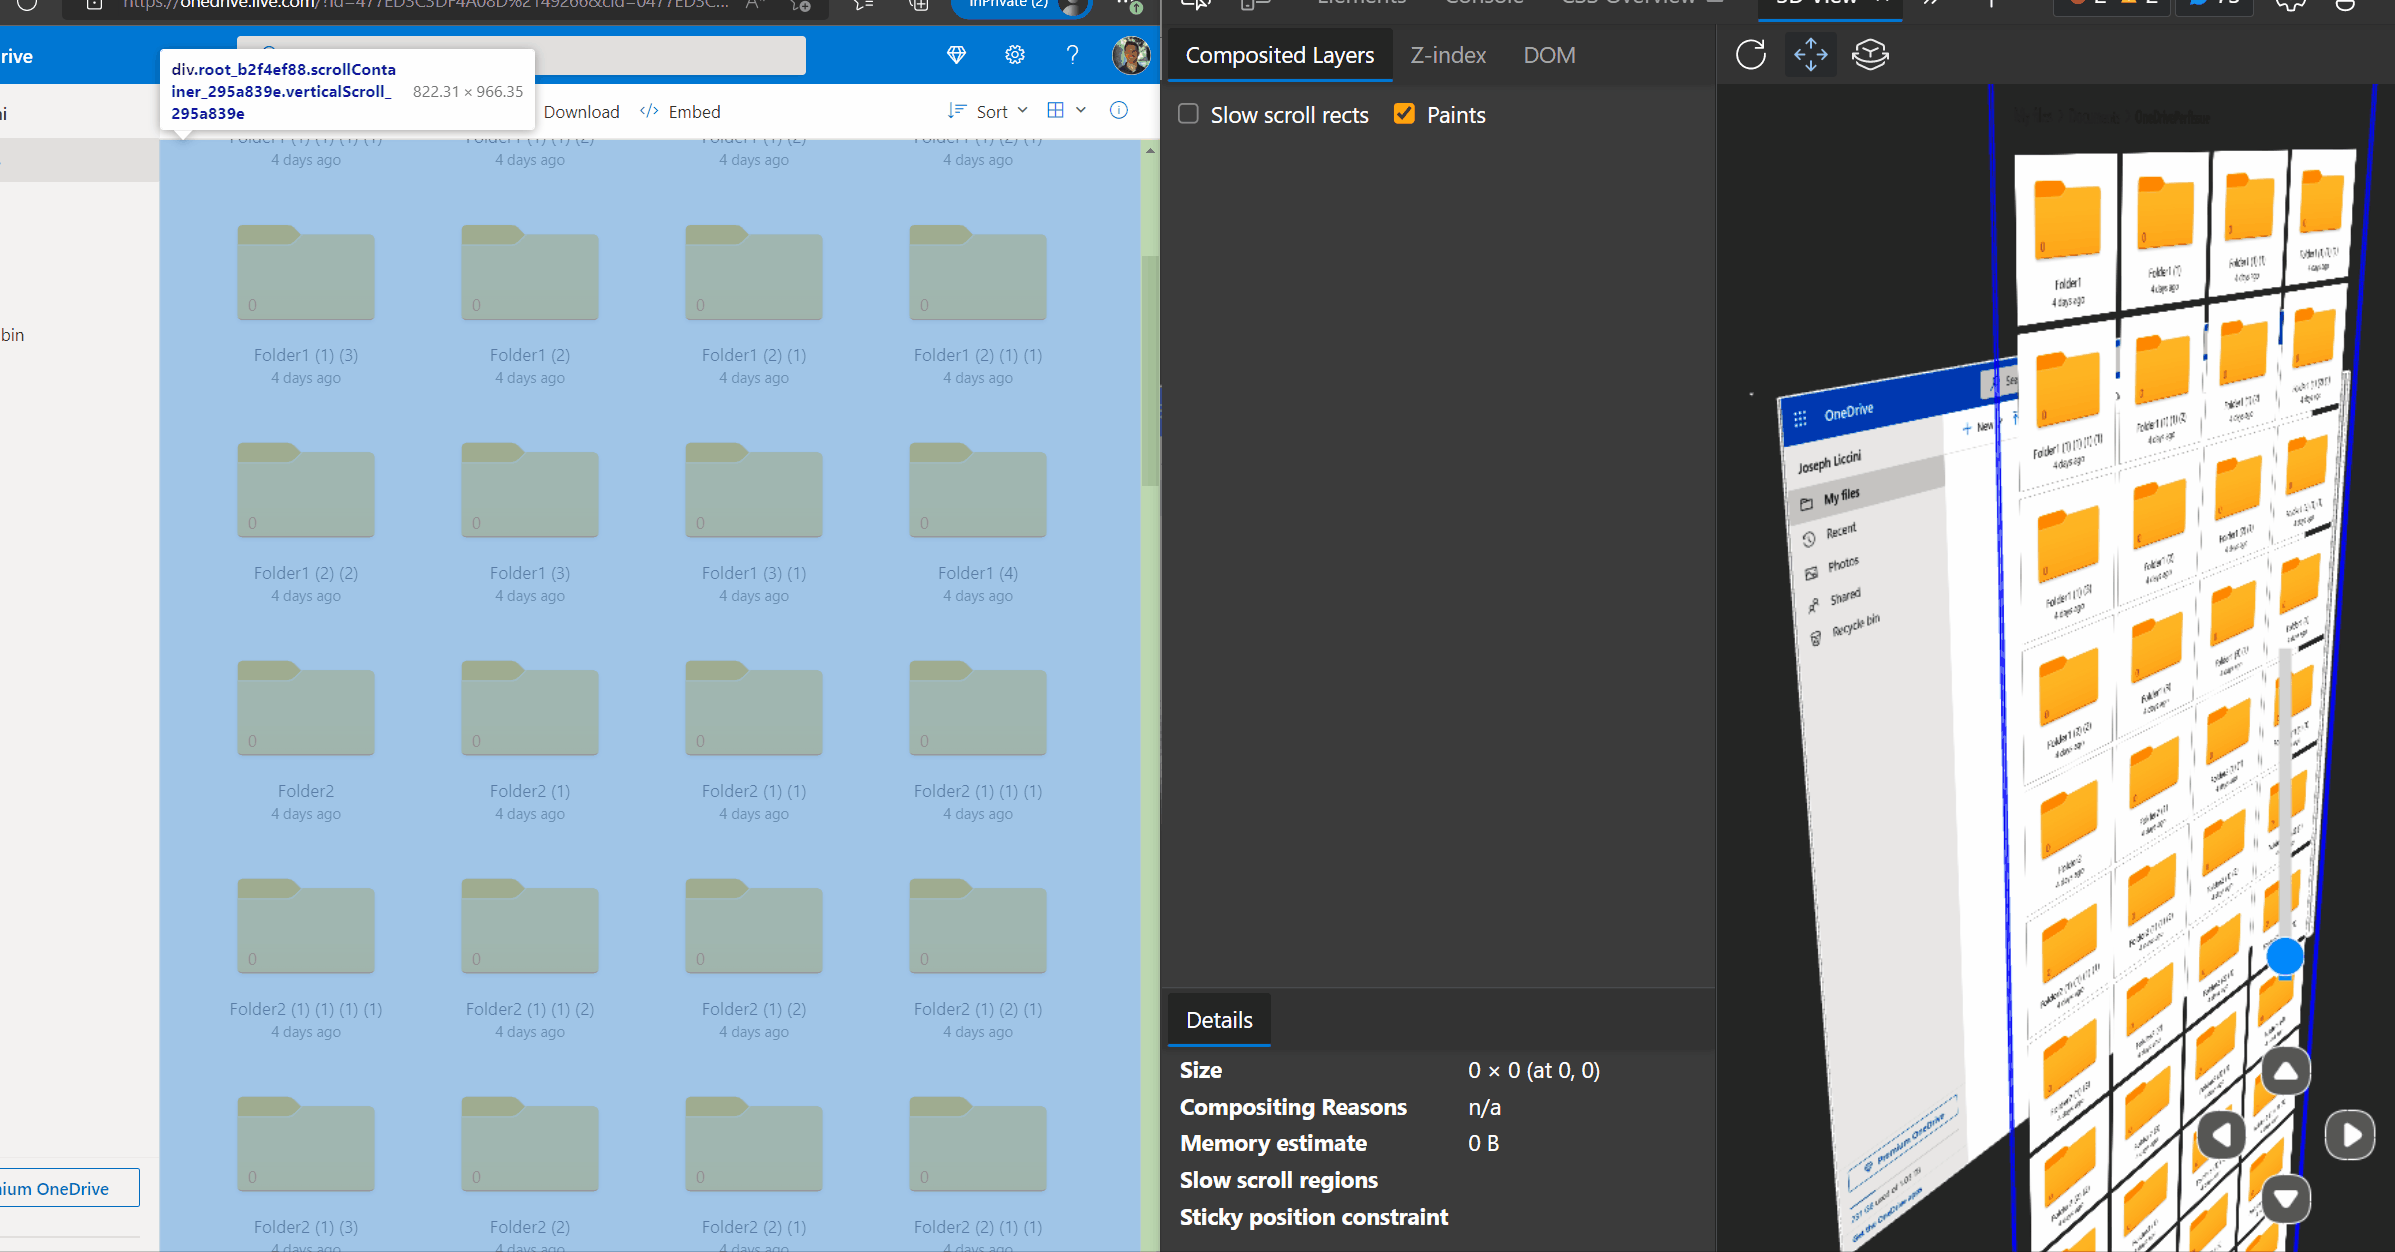Uncheck the Paints checkbox

pyautogui.click(x=1404, y=114)
